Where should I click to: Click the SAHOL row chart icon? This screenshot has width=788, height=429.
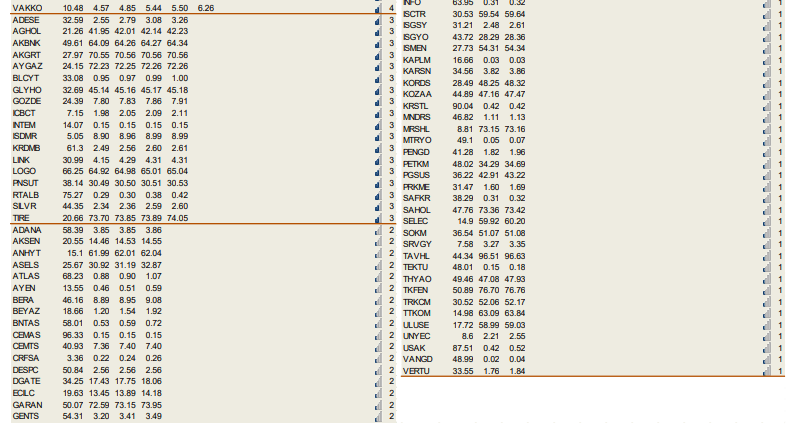click(766, 210)
